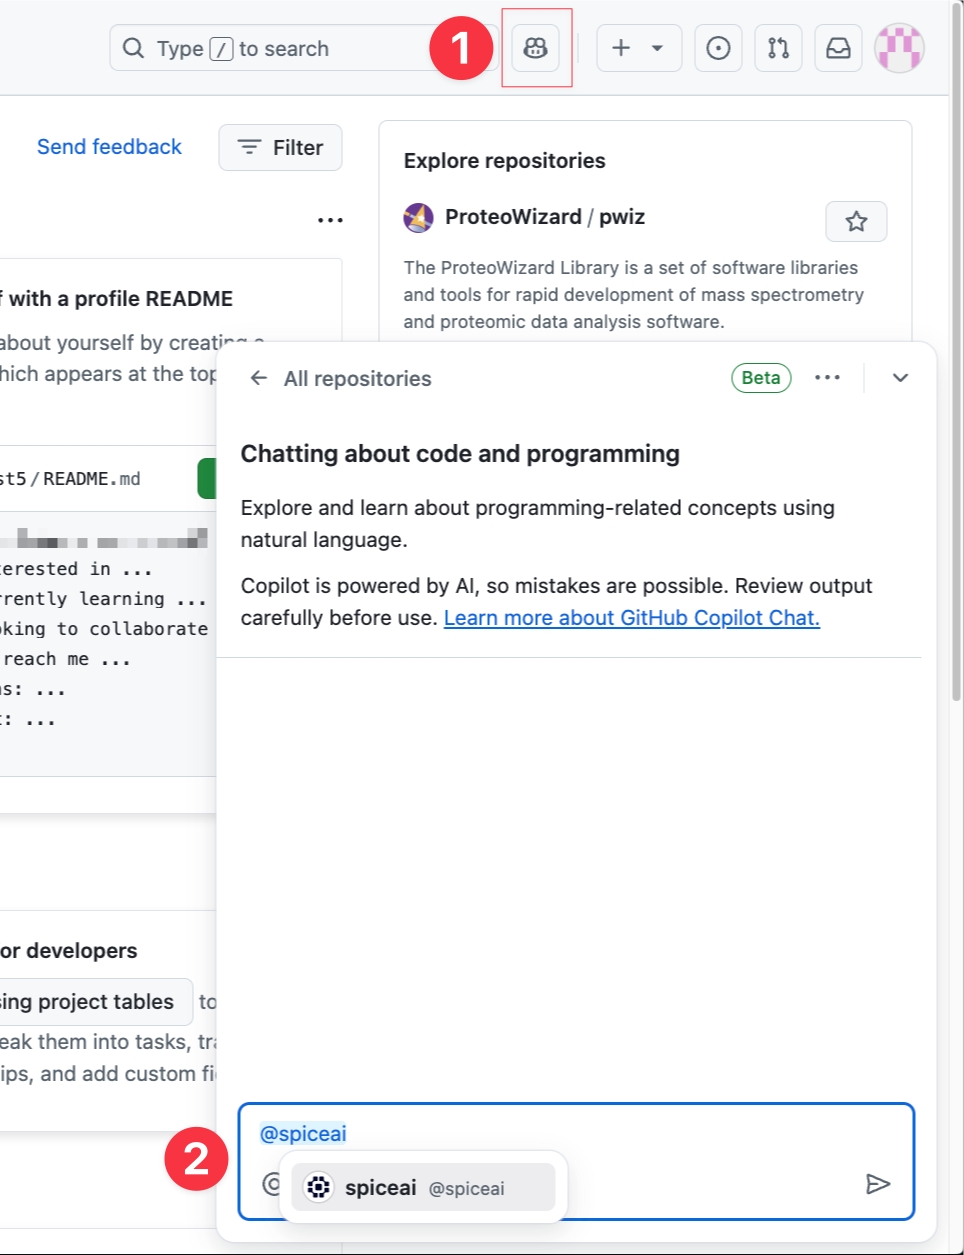Select spiceai suggestion from mention list
The width and height of the screenshot is (964, 1255).
424,1187
